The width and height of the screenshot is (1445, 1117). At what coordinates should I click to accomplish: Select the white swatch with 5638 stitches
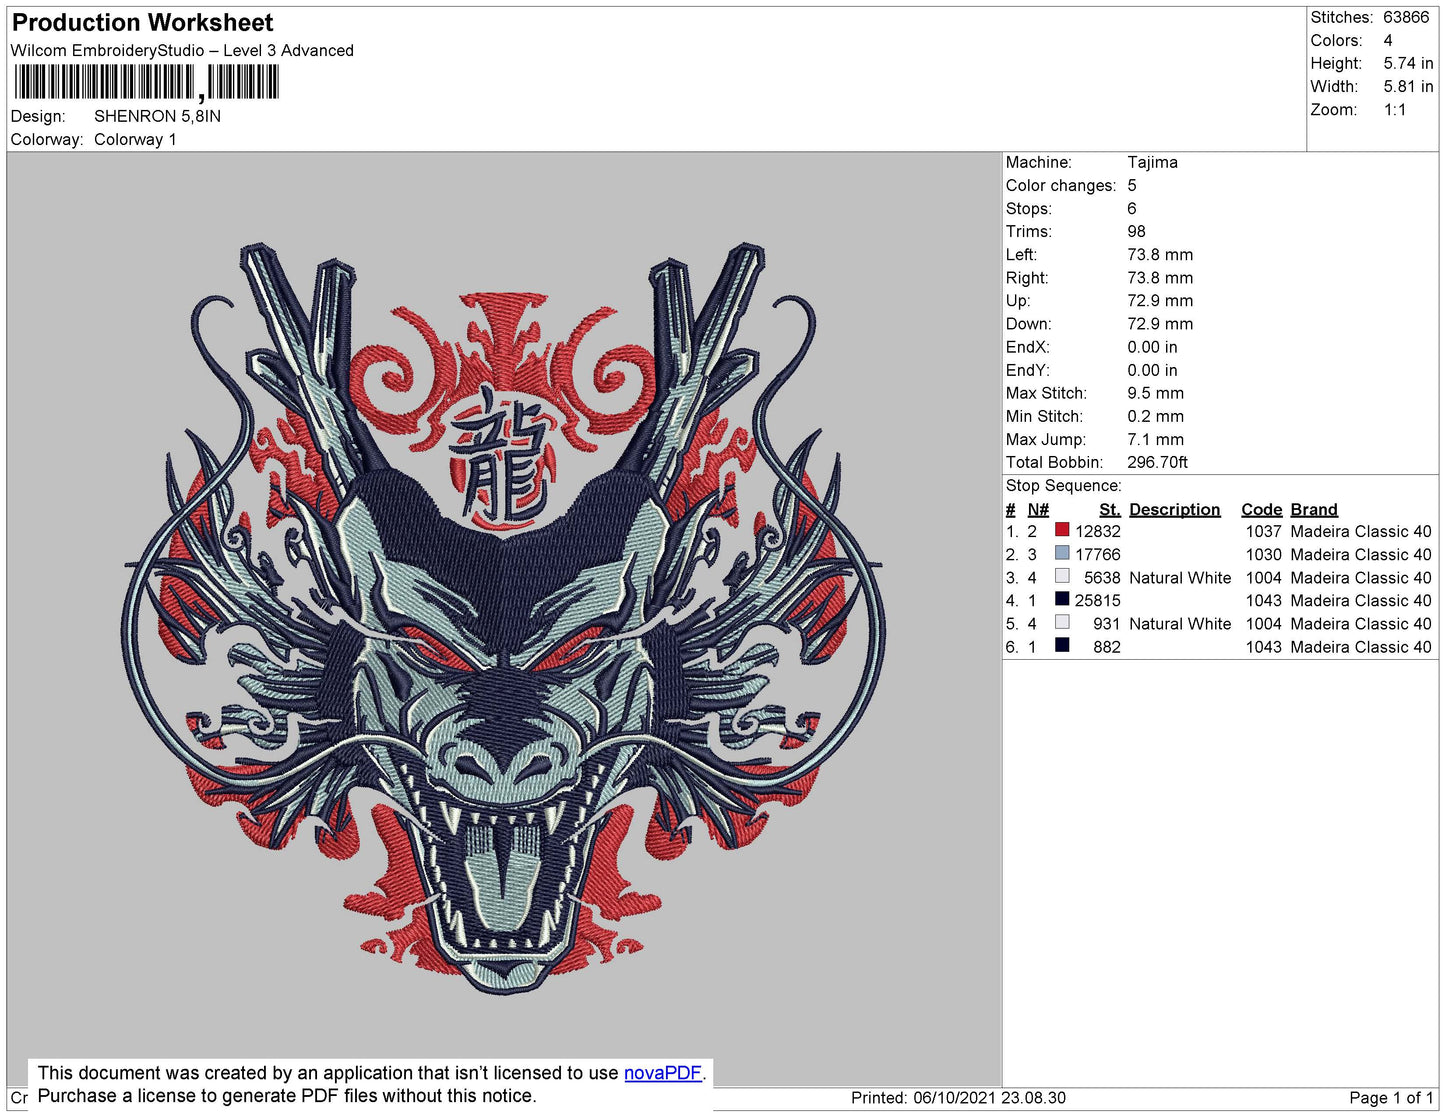click(x=1062, y=576)
